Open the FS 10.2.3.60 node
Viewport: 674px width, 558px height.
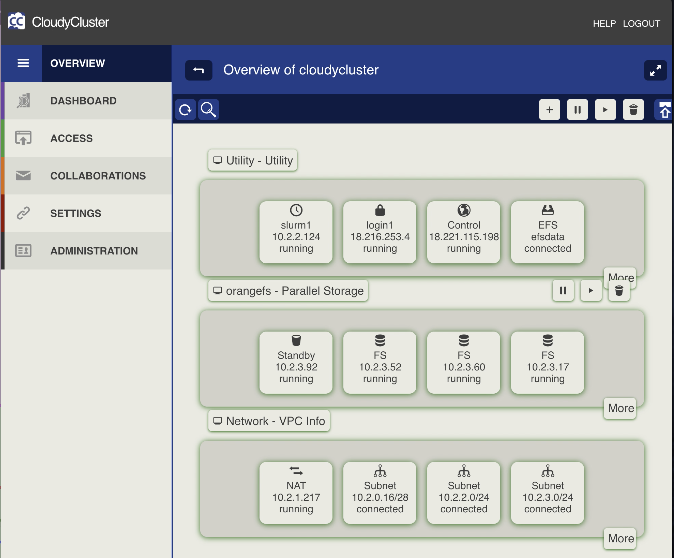click(x=463, y=363)
